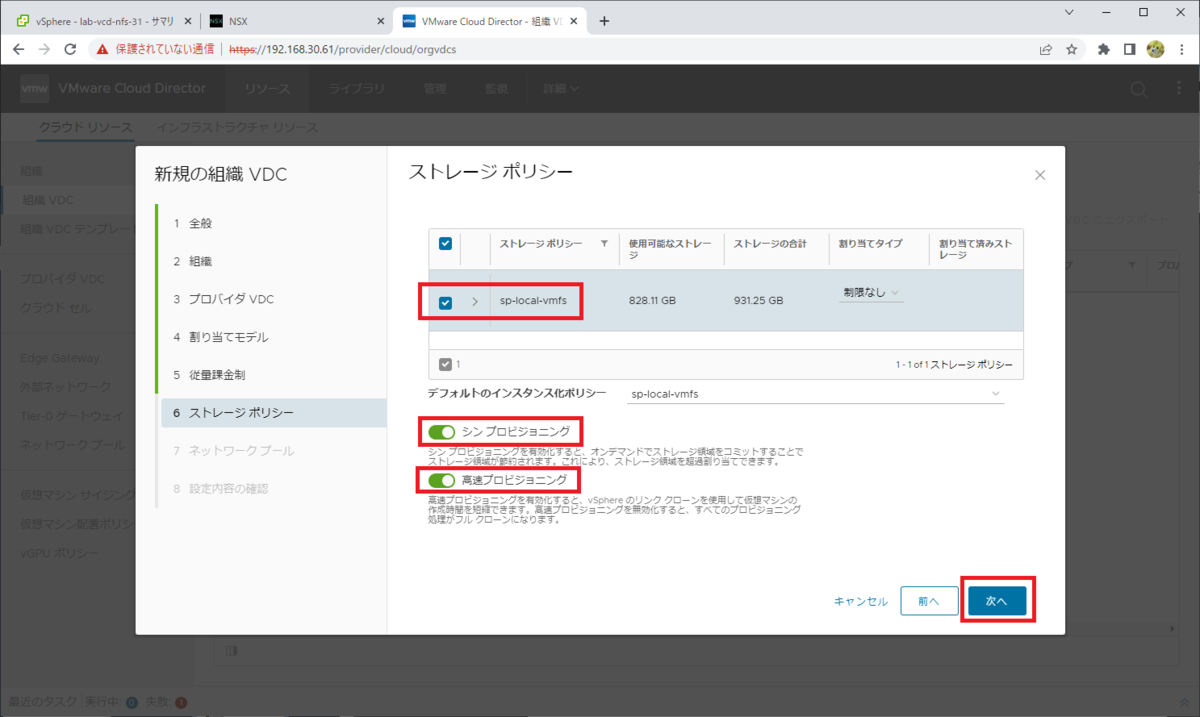The image size is (1200, 717).
Task: Open the ライブラリ top menu
Action: (x=357, y=89)
